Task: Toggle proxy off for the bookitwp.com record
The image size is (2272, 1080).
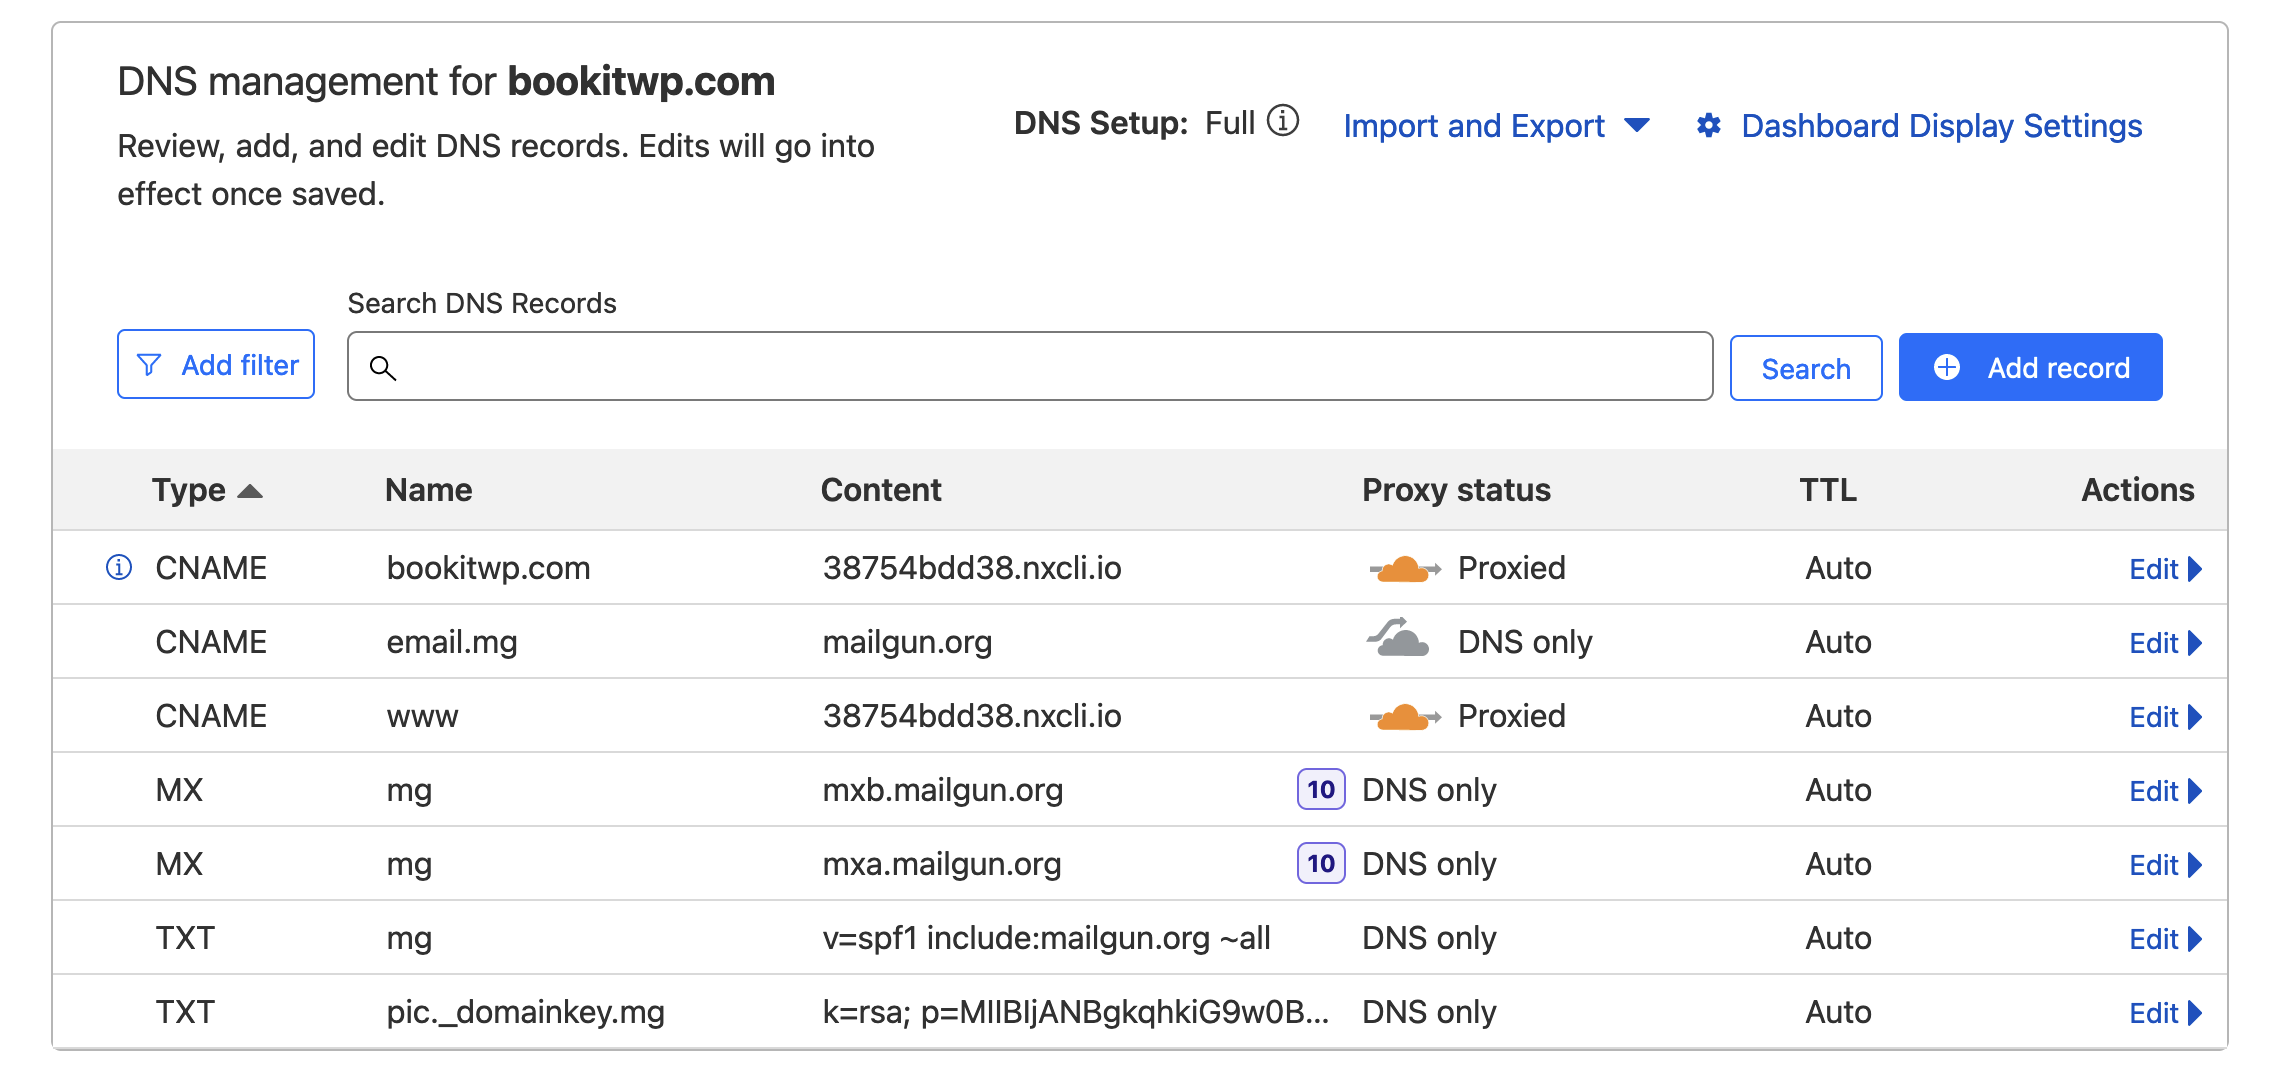Action: pyautogui.click(x=1405, y=567)
